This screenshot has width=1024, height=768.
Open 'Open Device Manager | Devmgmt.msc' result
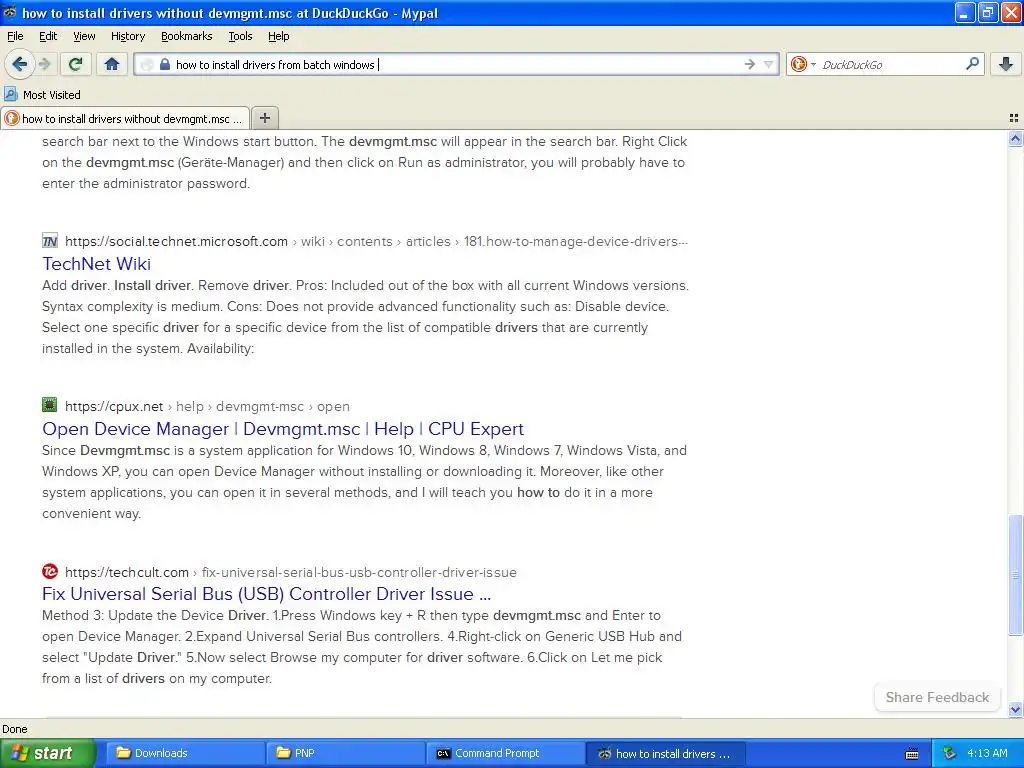283,429
